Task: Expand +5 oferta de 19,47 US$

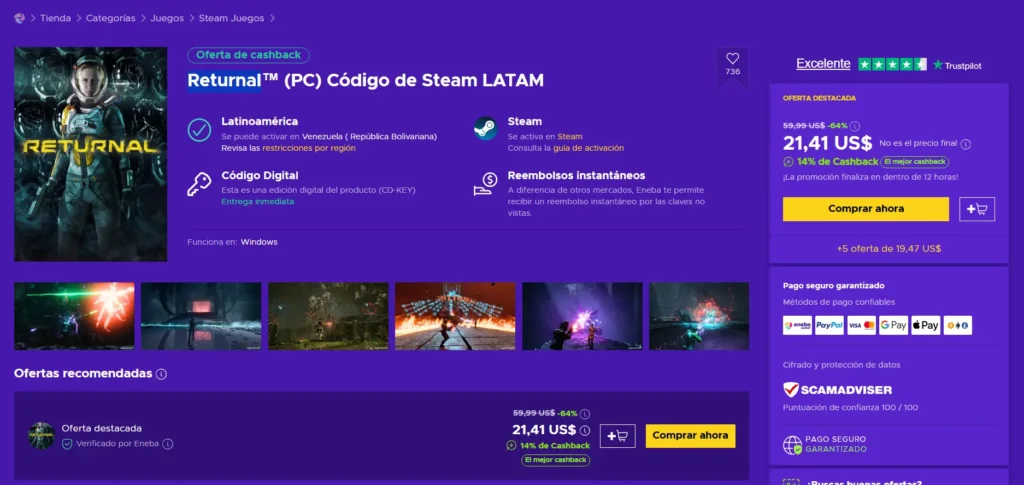Action: coord(889,249)
